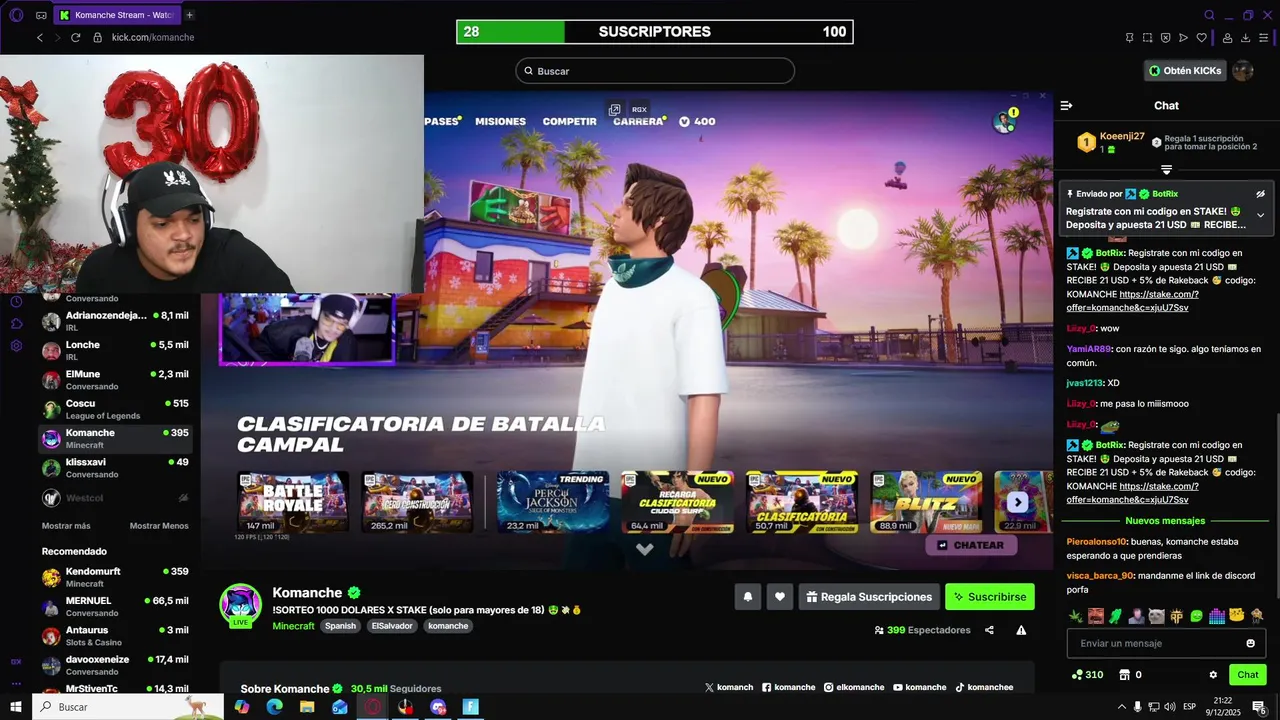
Task: Open the browser easy setup sliders icon
Action: [x=1264, y=38]
